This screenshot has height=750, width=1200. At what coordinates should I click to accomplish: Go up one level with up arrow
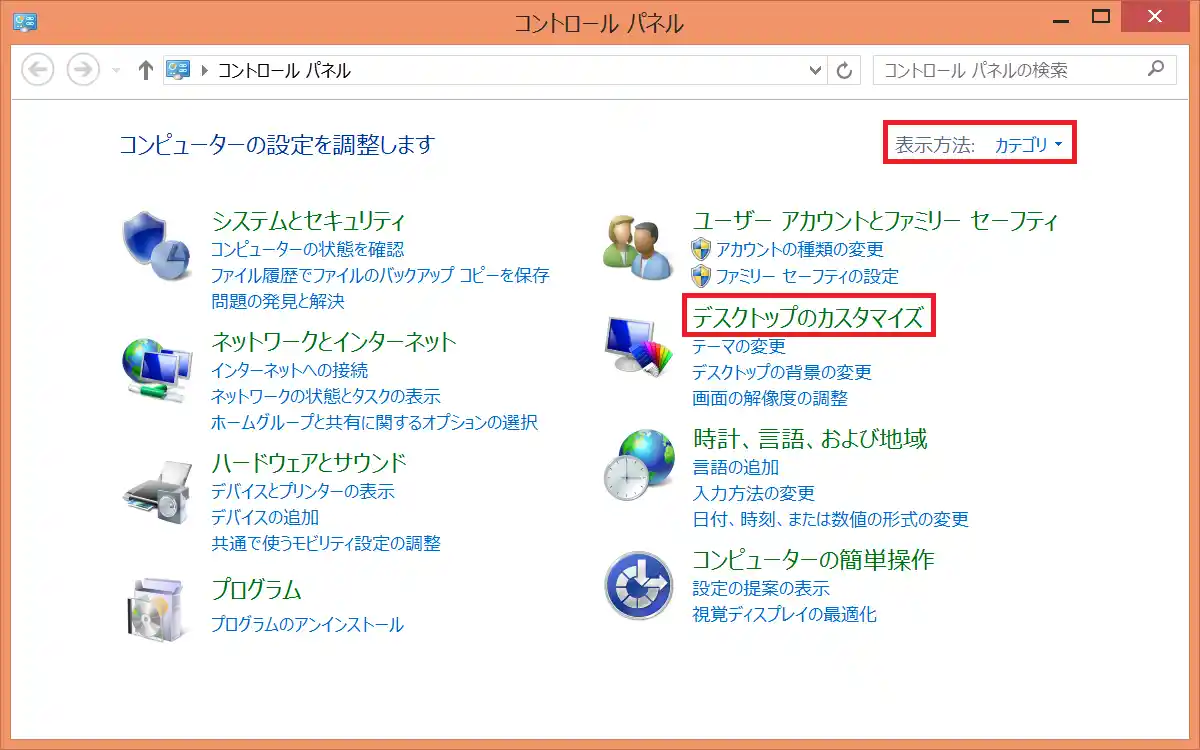pos(146,70)
